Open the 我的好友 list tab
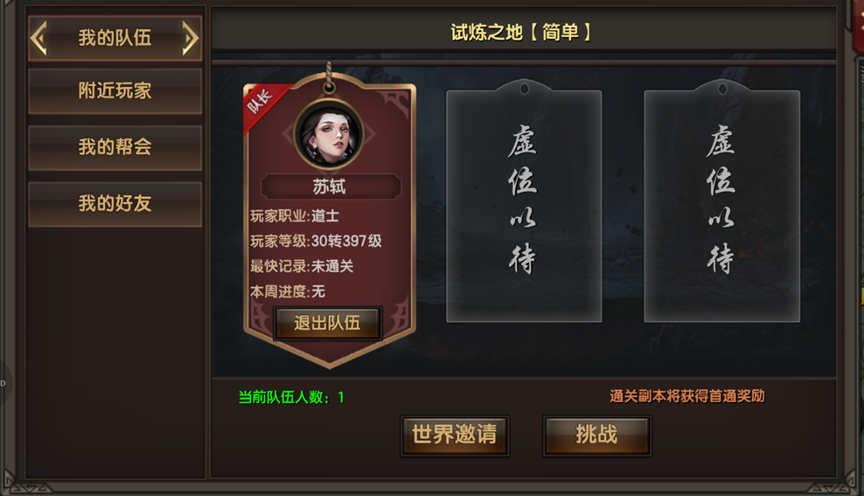Viewport: 864px width, 496px height. coord(115,204)
